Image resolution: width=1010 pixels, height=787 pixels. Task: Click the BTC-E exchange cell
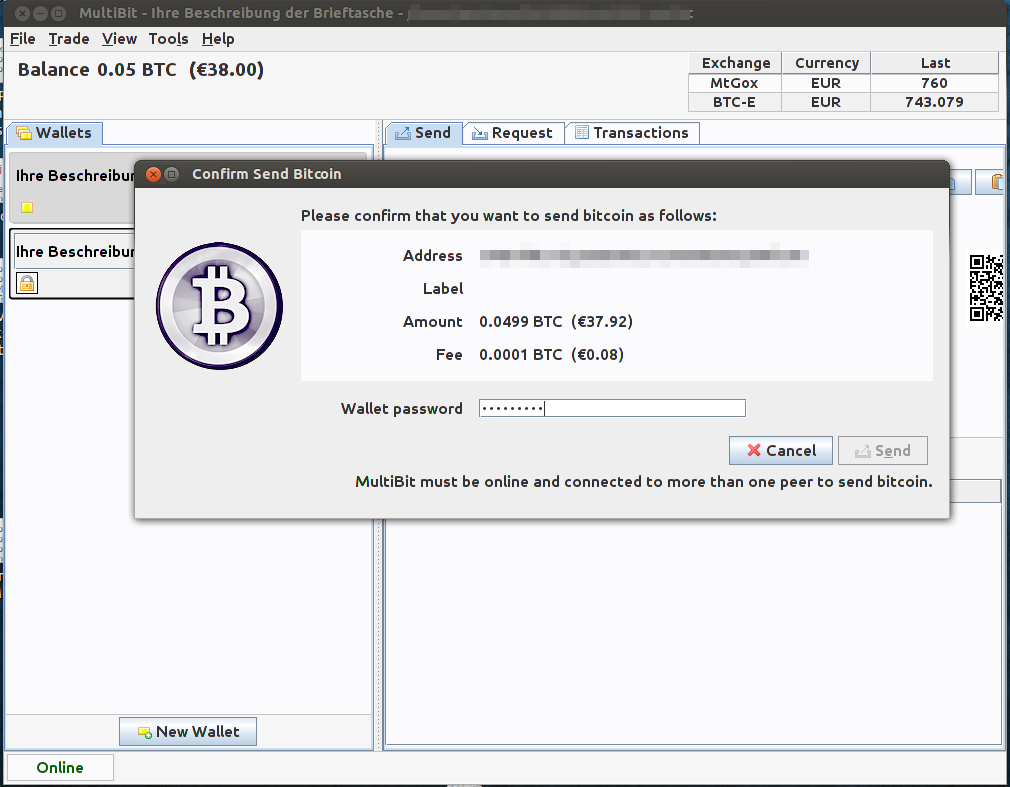tap(735, 102)
